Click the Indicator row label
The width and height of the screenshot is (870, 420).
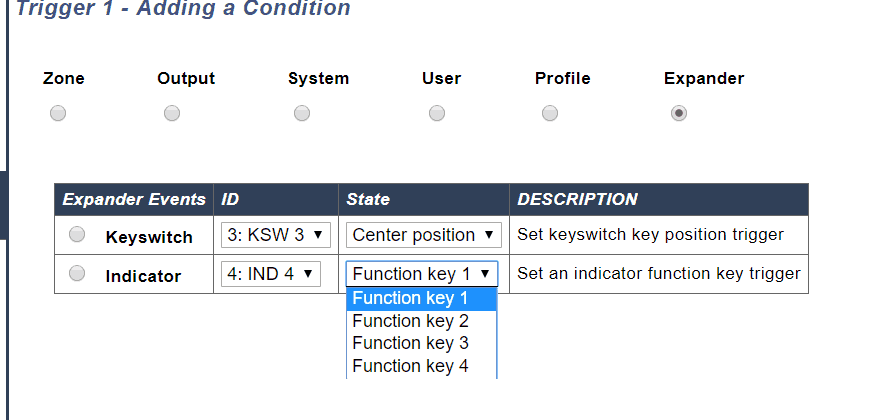pyautogui.click(x=143, y=275)
